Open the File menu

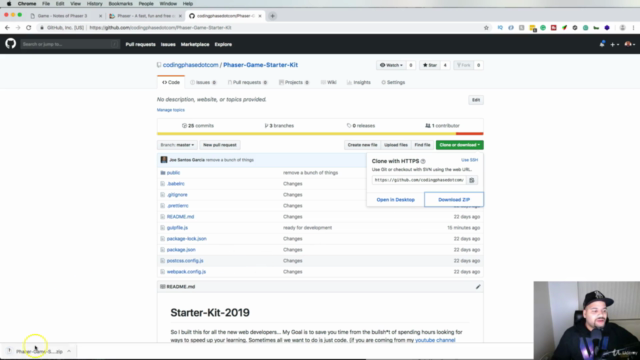coord(46,4)
